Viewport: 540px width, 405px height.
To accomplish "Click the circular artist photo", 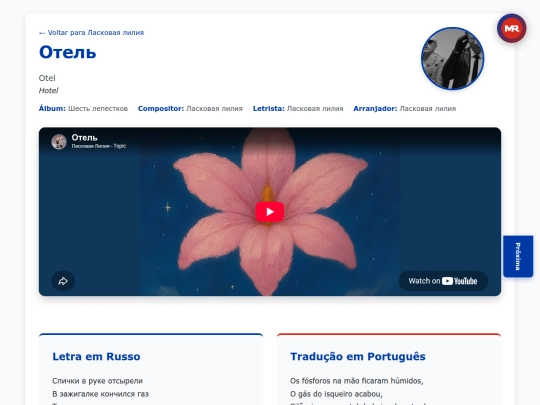I will coord(453,59).
